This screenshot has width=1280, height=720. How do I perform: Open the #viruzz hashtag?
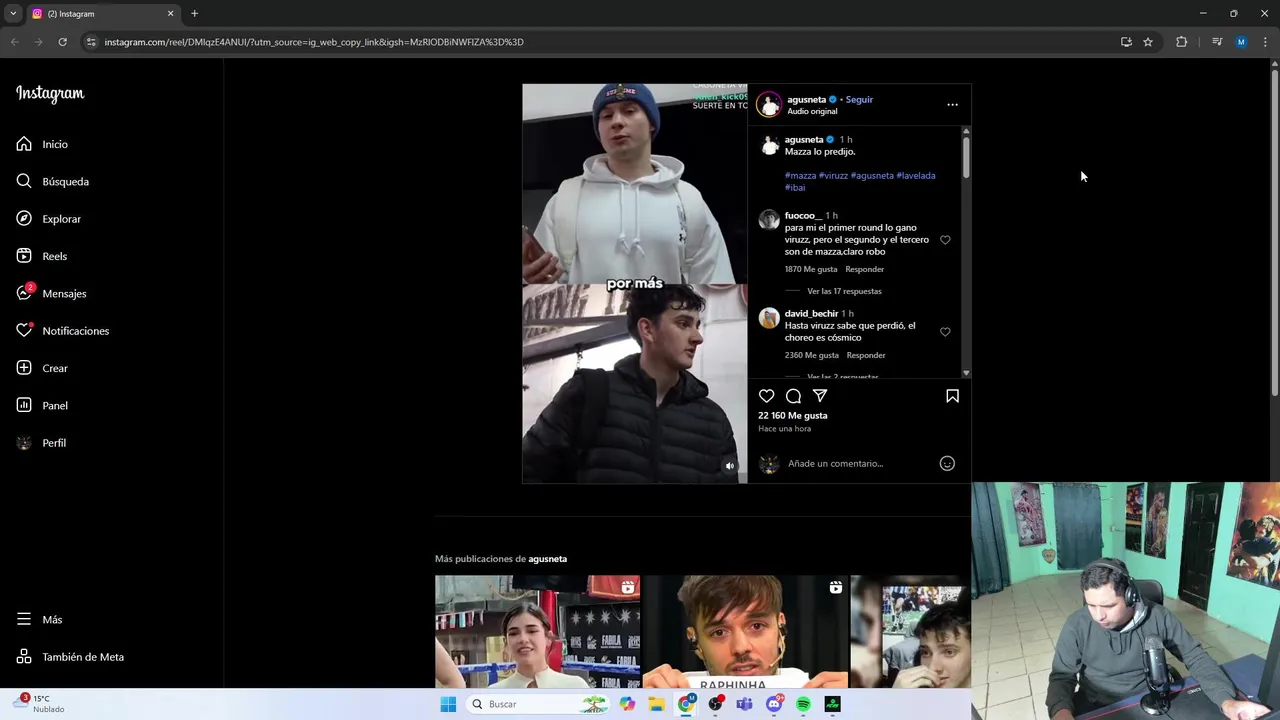833,175
